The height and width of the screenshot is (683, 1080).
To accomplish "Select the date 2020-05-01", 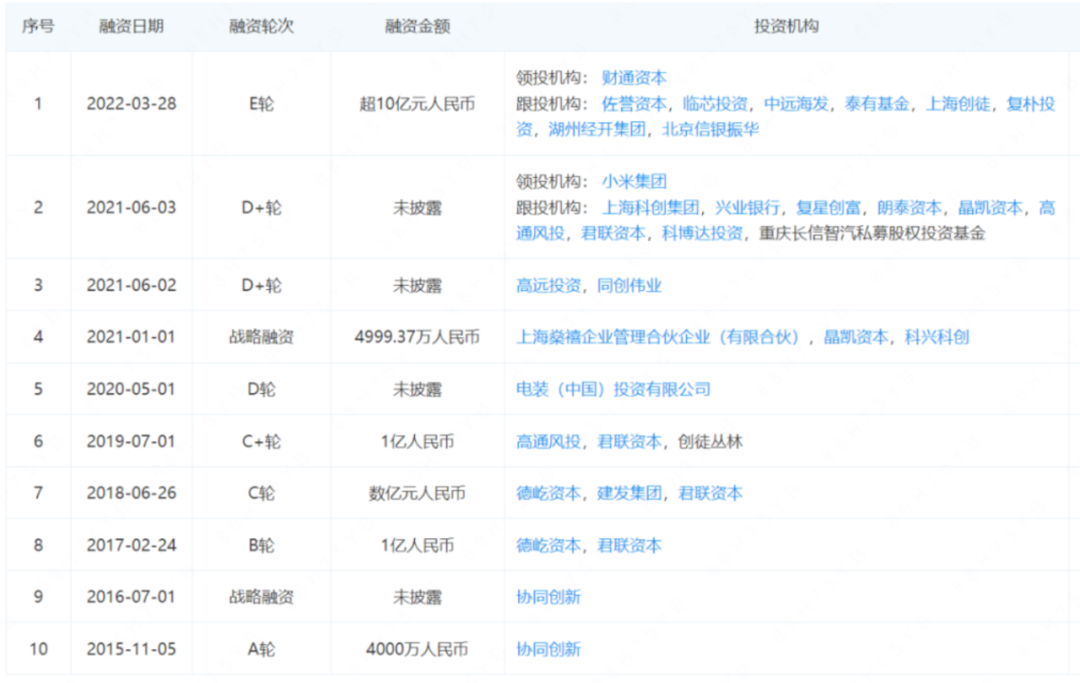I will point(132,390).
